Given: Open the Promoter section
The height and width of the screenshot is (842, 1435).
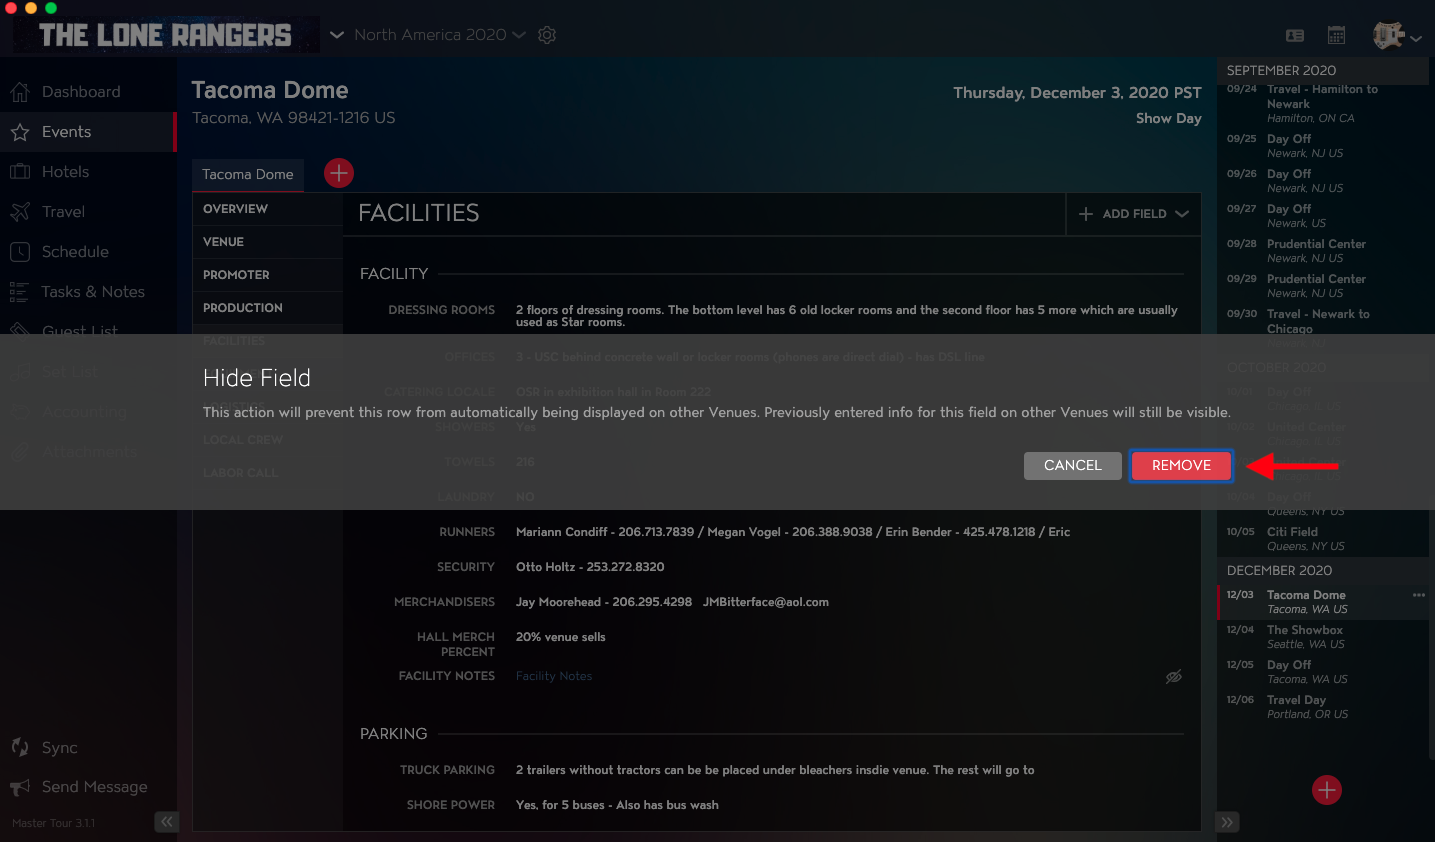Looking at the screenshot, I should pyautogui.click(x=267, y=275).
